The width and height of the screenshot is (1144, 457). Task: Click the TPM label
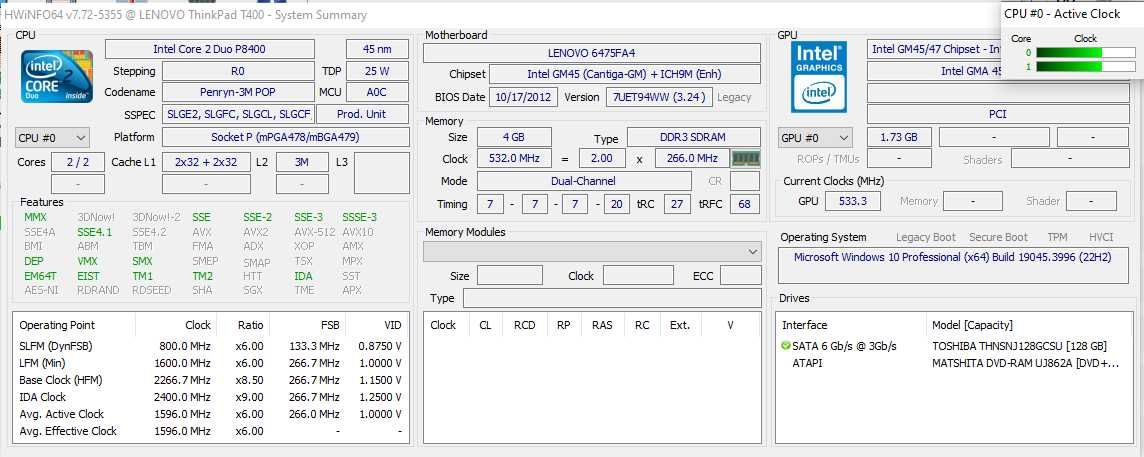1057,237
